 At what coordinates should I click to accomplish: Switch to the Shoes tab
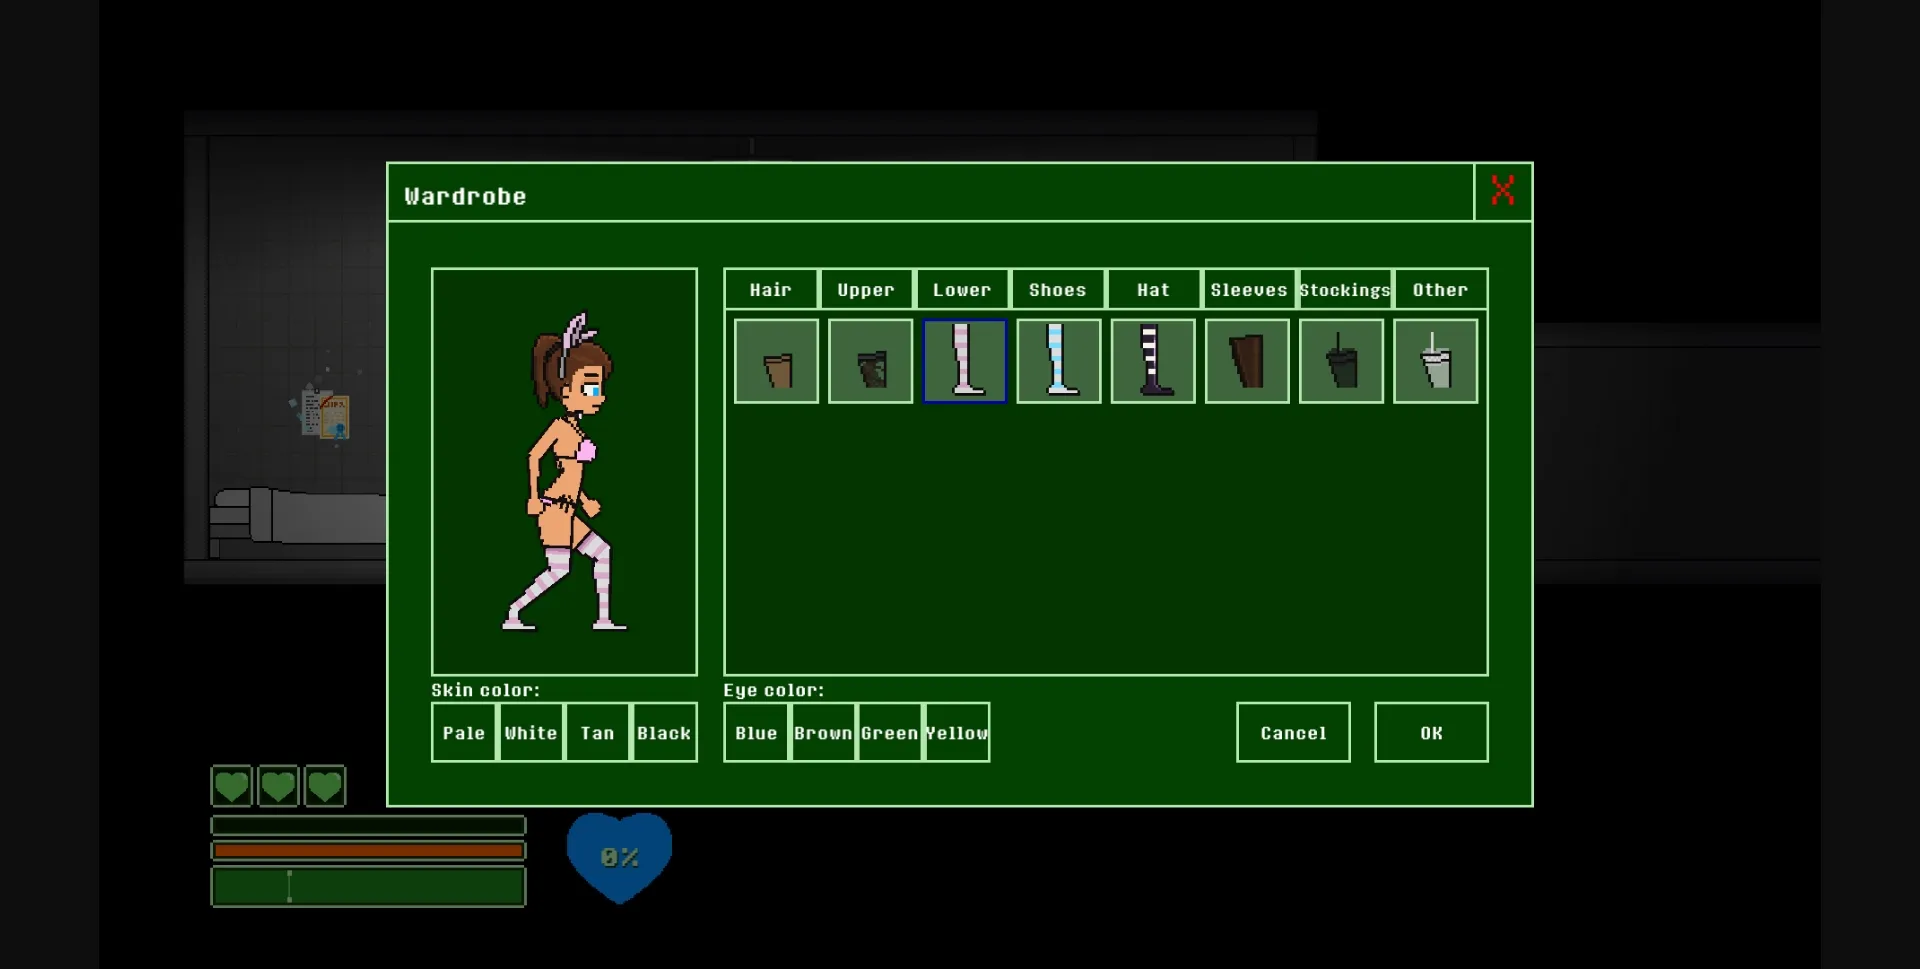click(x=1057, y=289)
